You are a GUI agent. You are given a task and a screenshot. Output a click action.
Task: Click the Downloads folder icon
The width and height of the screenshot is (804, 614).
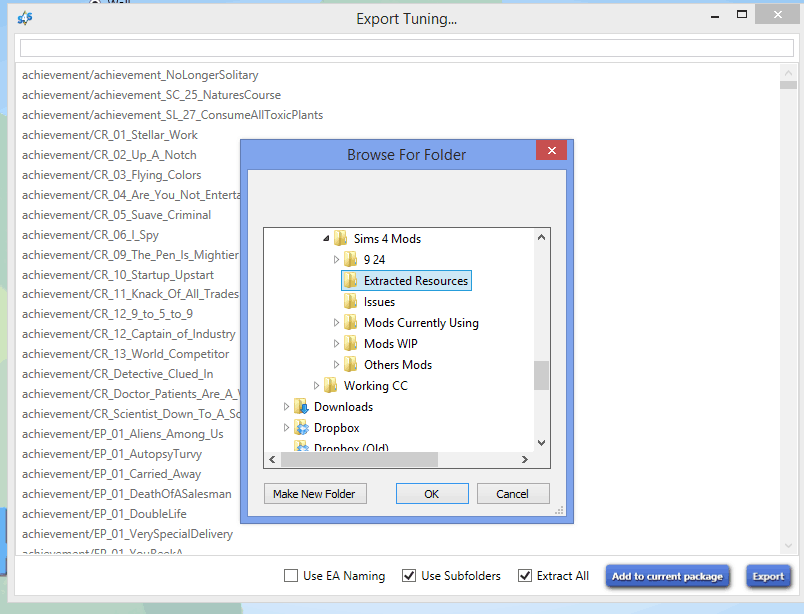(301, 407)
